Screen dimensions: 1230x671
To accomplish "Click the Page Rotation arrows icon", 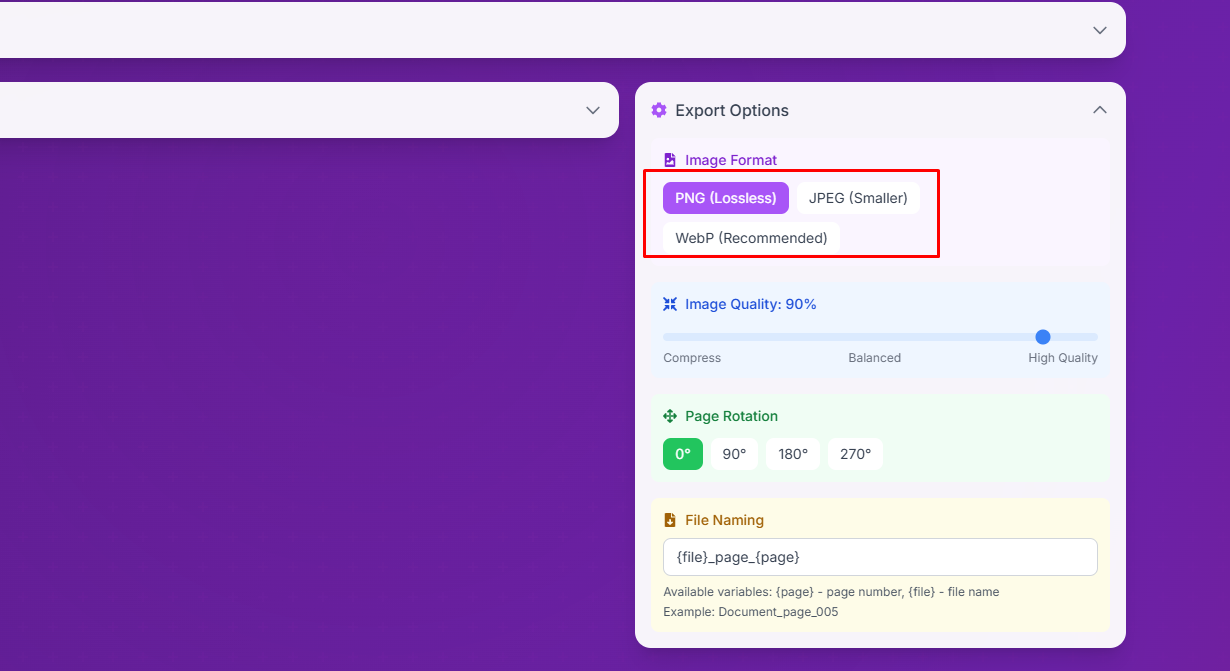I will (670, 416).
